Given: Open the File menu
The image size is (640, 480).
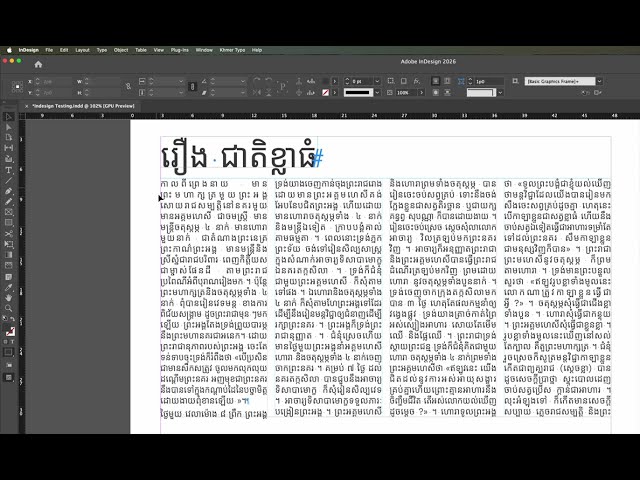Looking at the screenshot, I should tap(49, 50).
